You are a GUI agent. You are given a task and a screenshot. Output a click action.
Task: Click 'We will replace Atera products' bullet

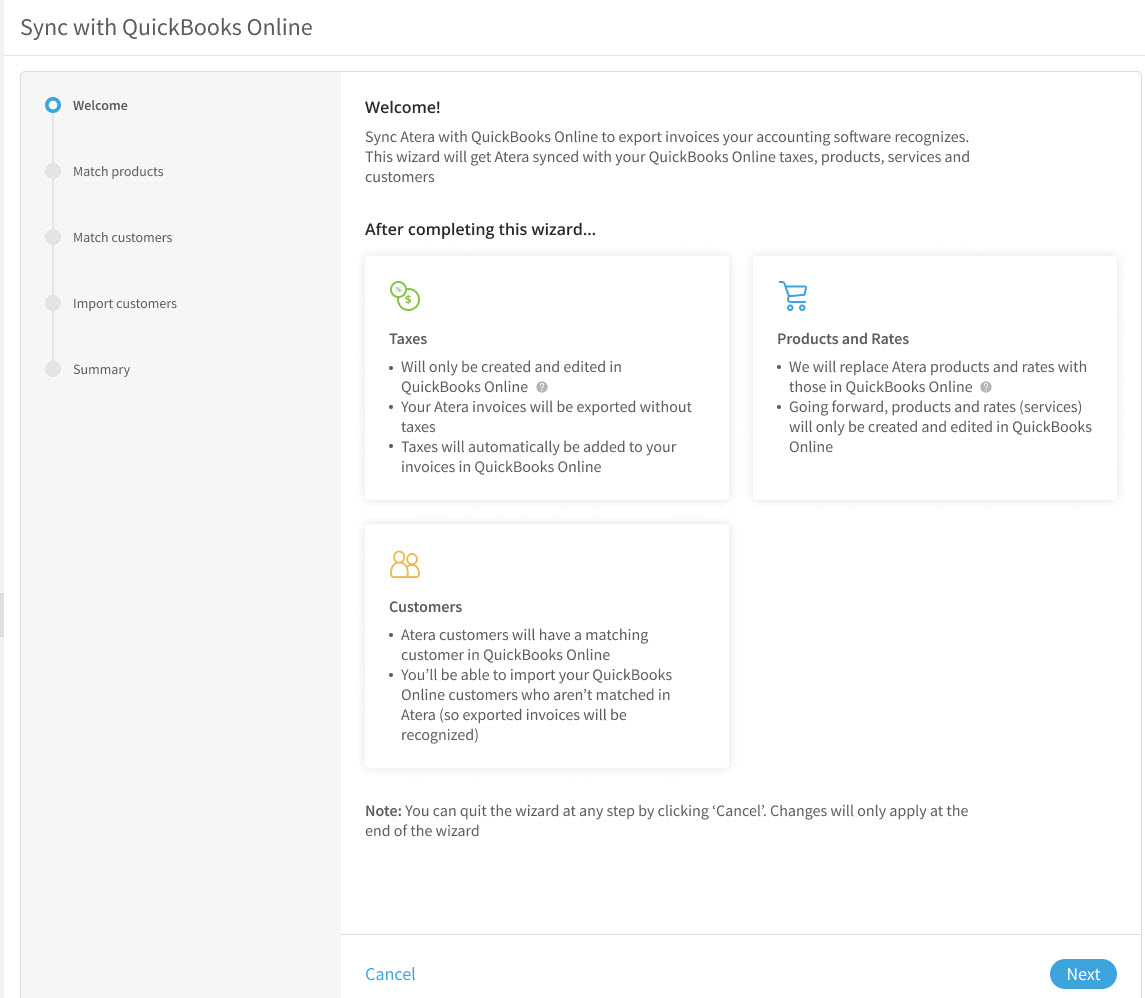pos(937,377)
